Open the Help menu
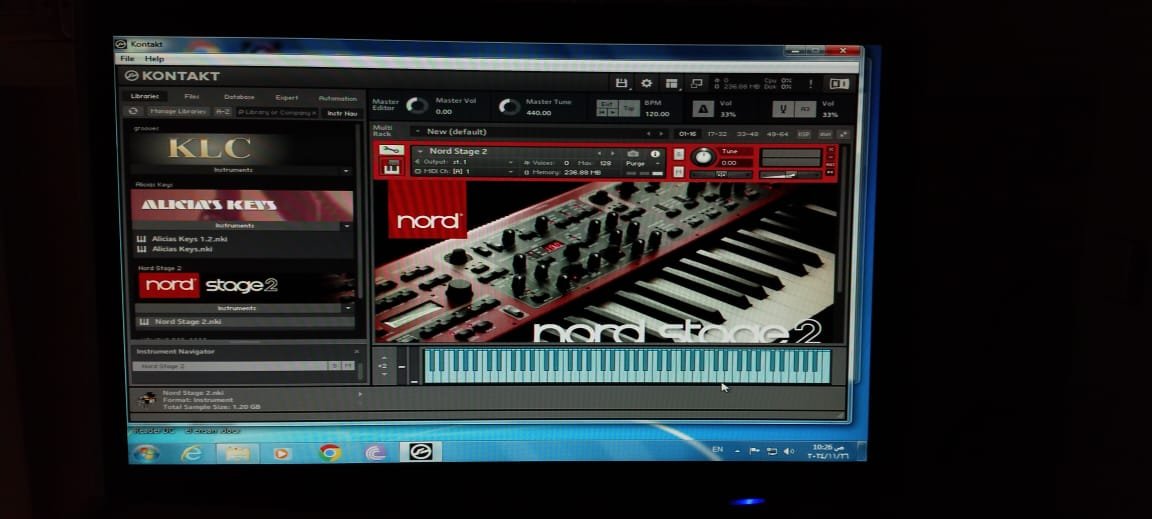This screenshot has height=519, width=1152. 154,58
